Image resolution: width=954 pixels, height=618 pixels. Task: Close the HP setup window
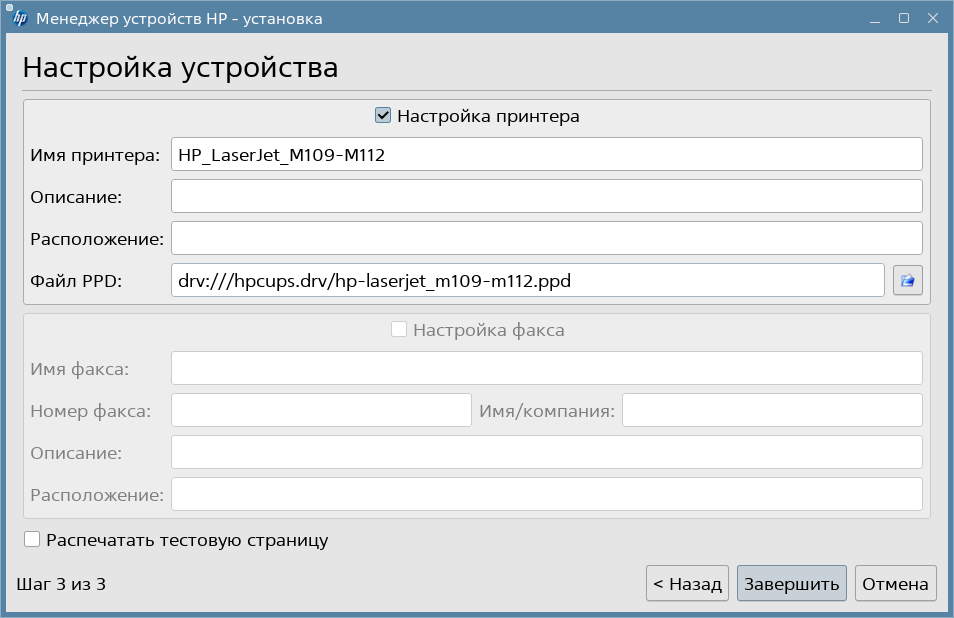click(x=931, y=18)
